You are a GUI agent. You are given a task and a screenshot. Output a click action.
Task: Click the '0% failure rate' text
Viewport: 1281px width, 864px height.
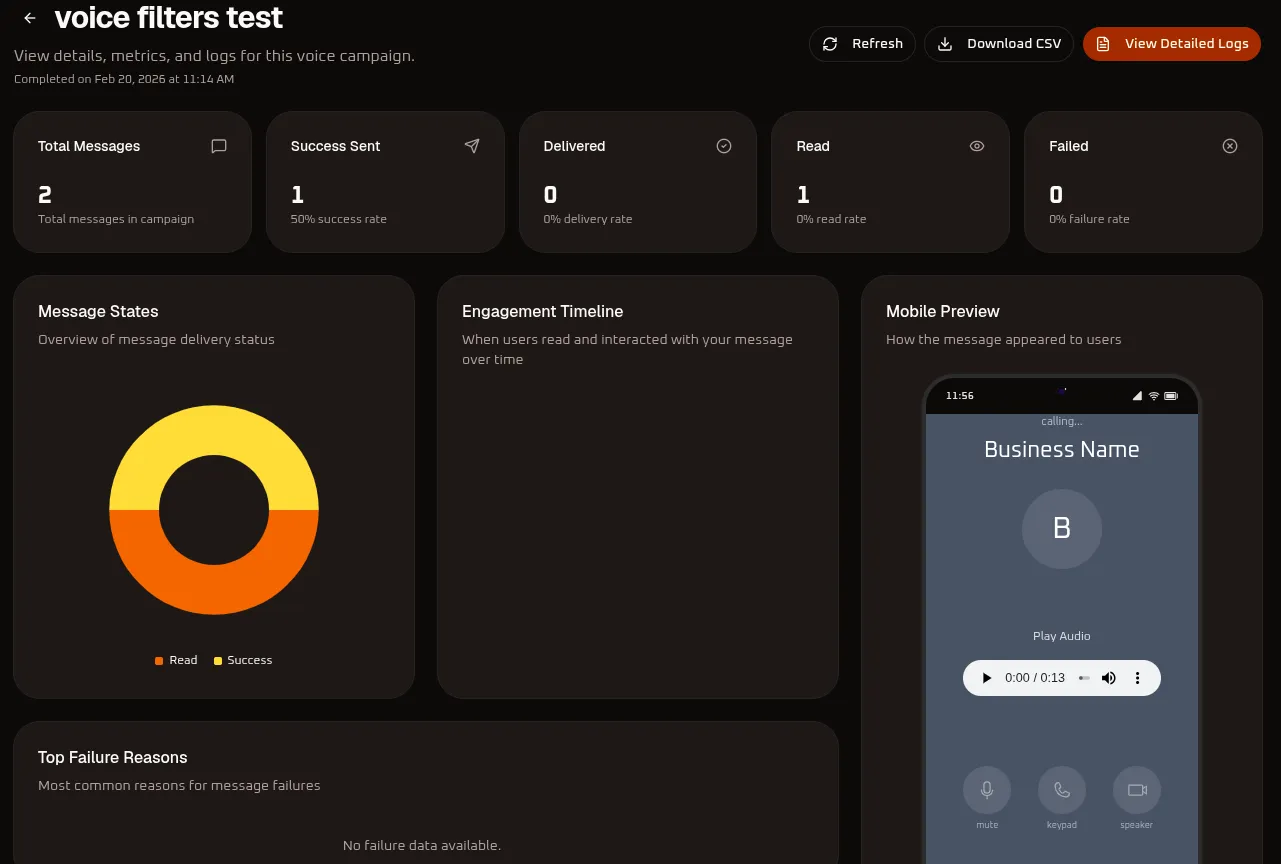tap(1089, 219)
